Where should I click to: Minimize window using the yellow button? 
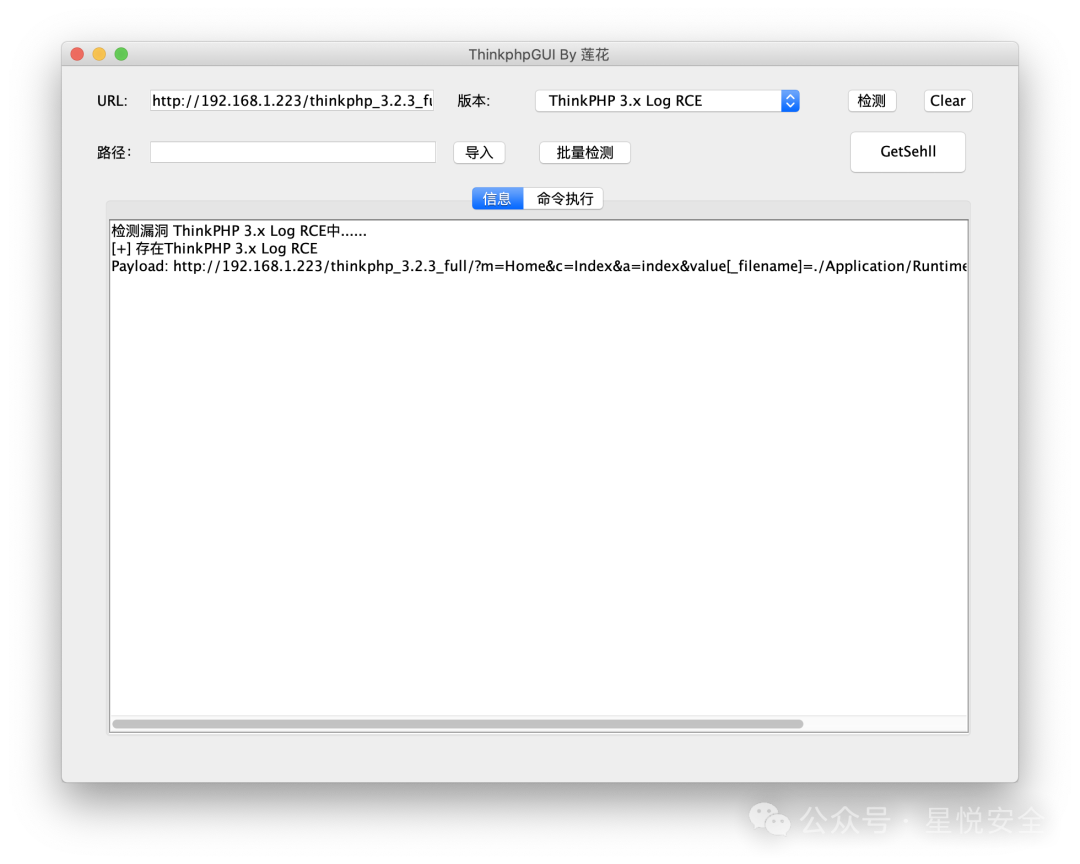(99, 54)
